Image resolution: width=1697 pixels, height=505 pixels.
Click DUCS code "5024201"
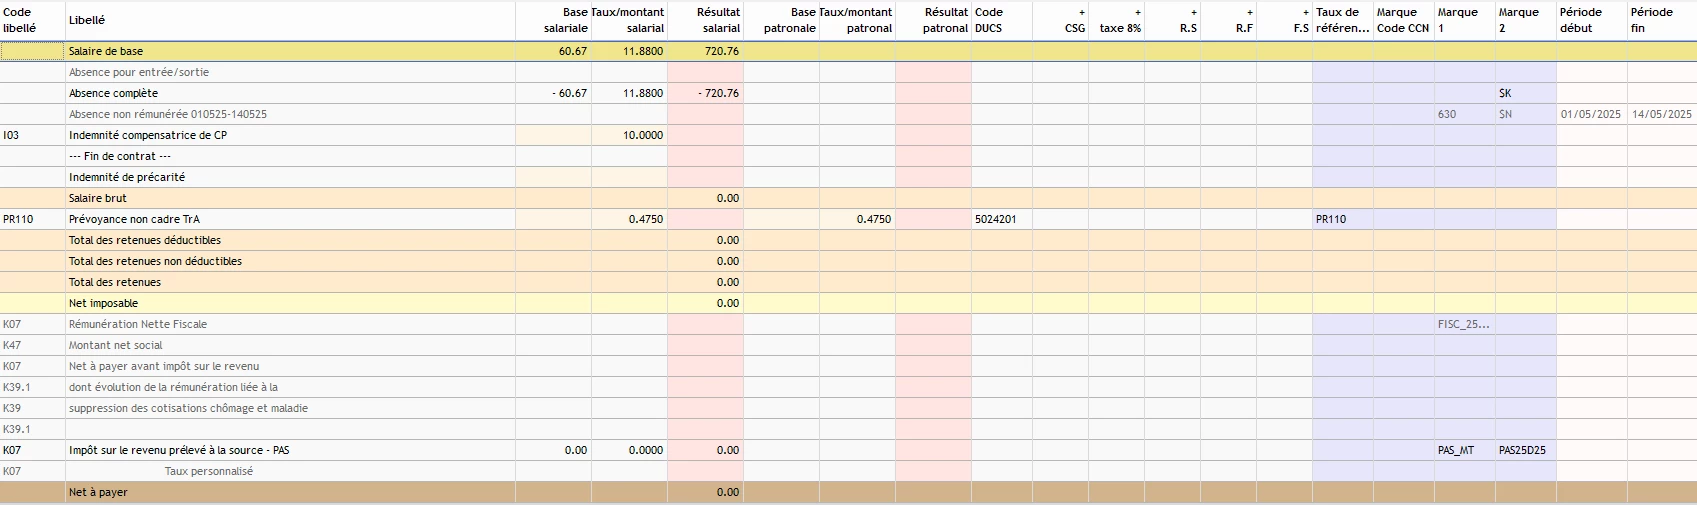point(995,219)
